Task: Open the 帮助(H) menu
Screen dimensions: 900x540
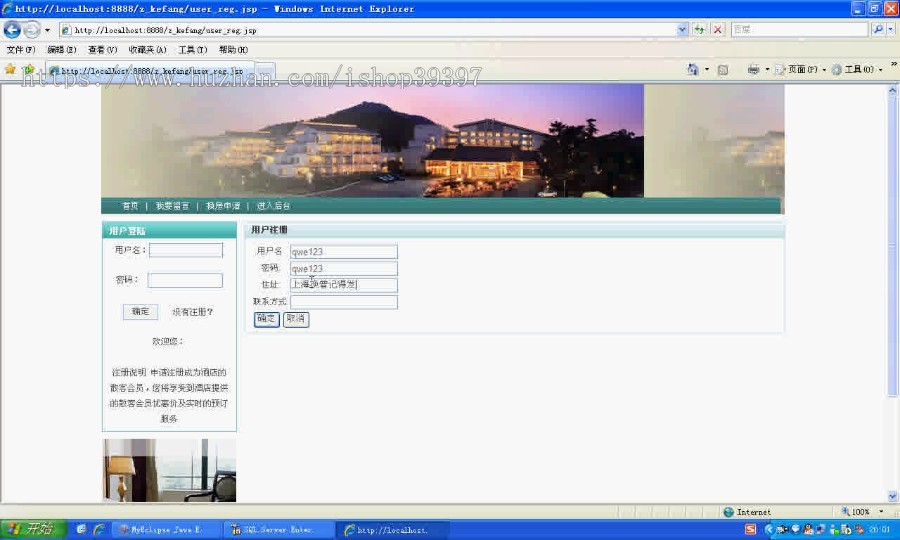Action: click(233, 50)
